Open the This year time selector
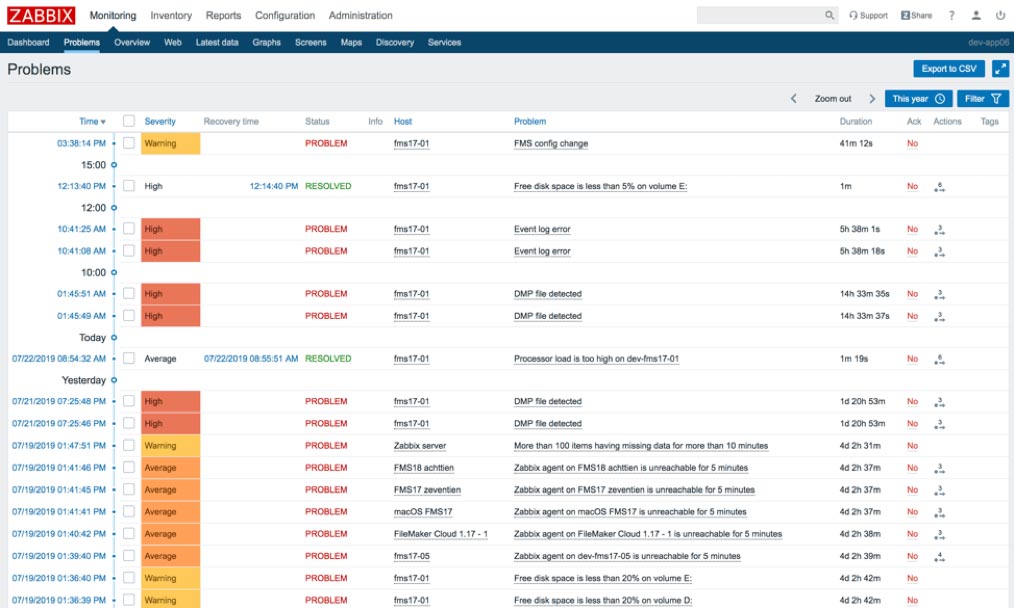The width and height of the screenshot is (1014, 608). coord(918,98)
